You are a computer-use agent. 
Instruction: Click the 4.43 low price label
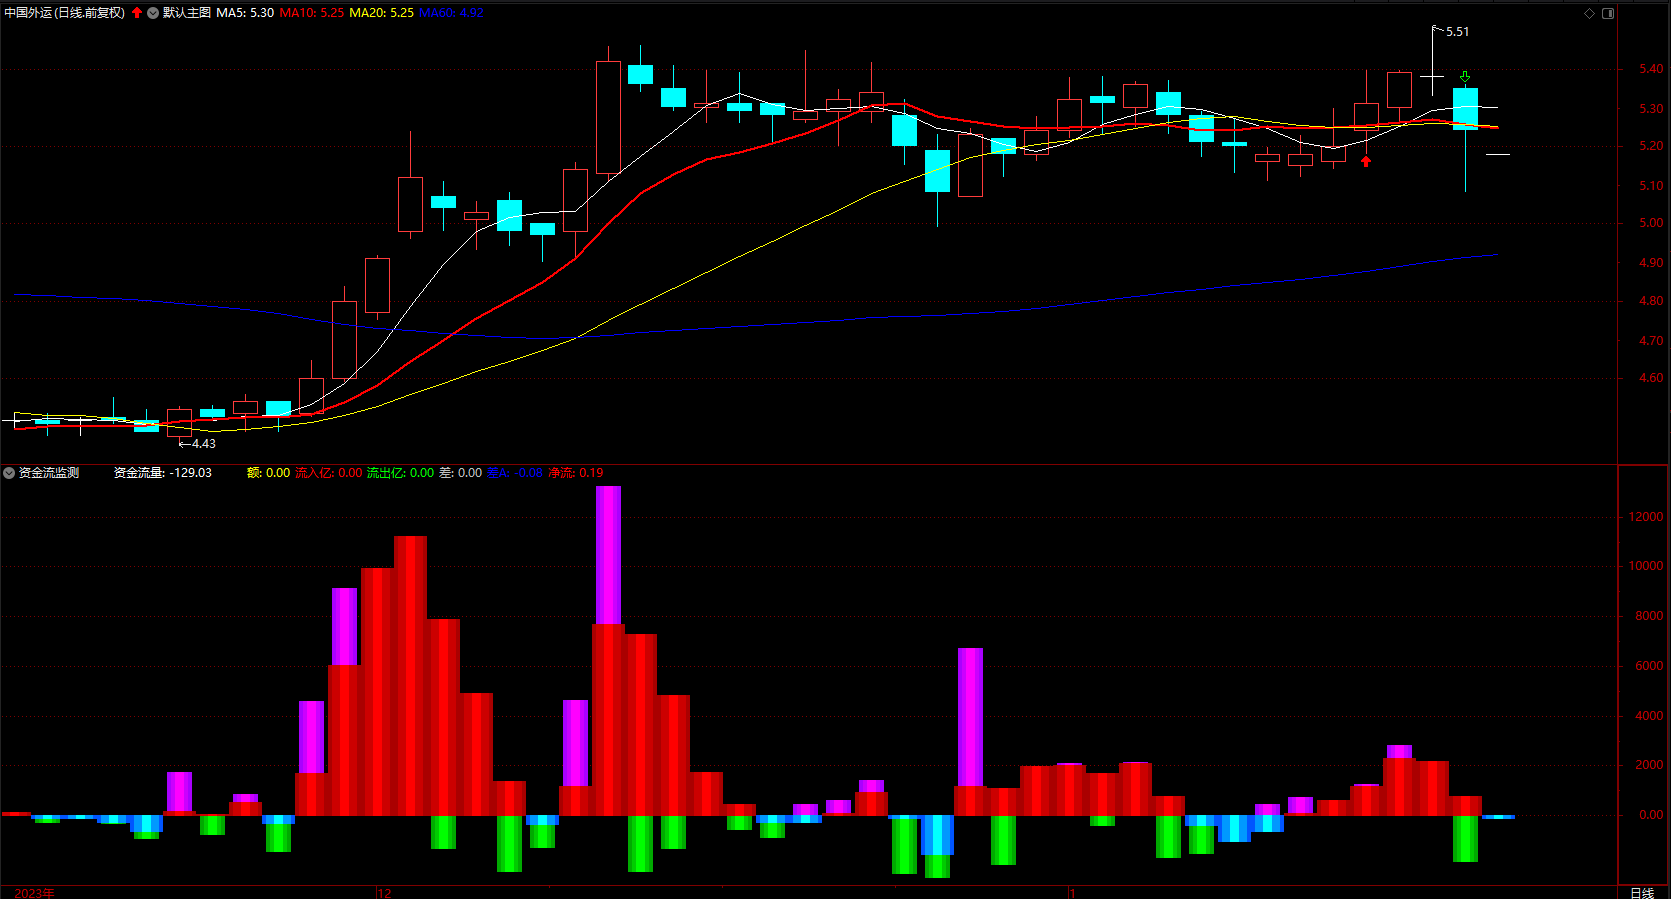click(203, 444)
